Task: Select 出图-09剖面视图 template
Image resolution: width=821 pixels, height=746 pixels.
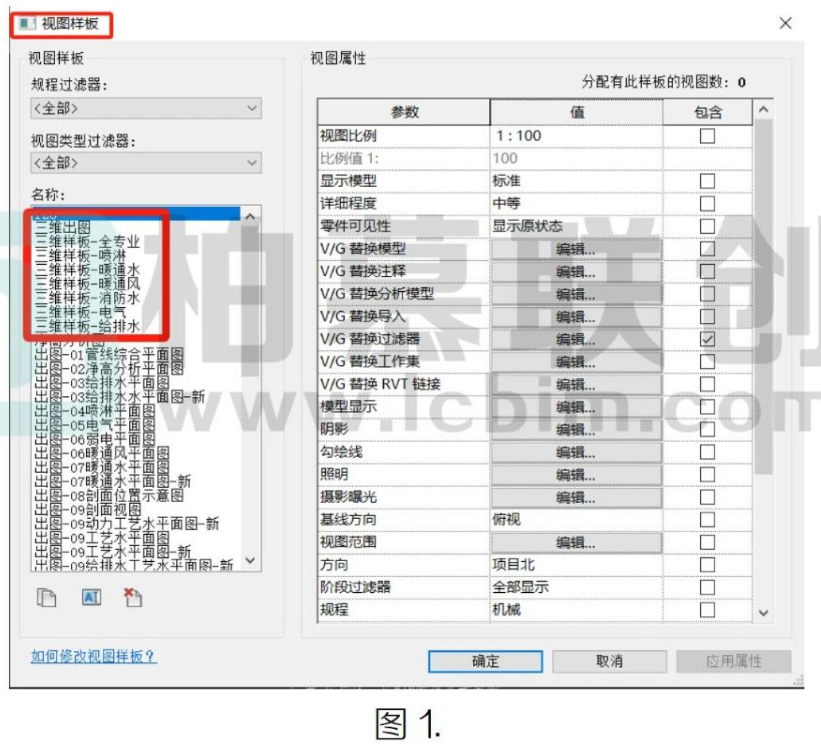Action: tap(87, 509)
